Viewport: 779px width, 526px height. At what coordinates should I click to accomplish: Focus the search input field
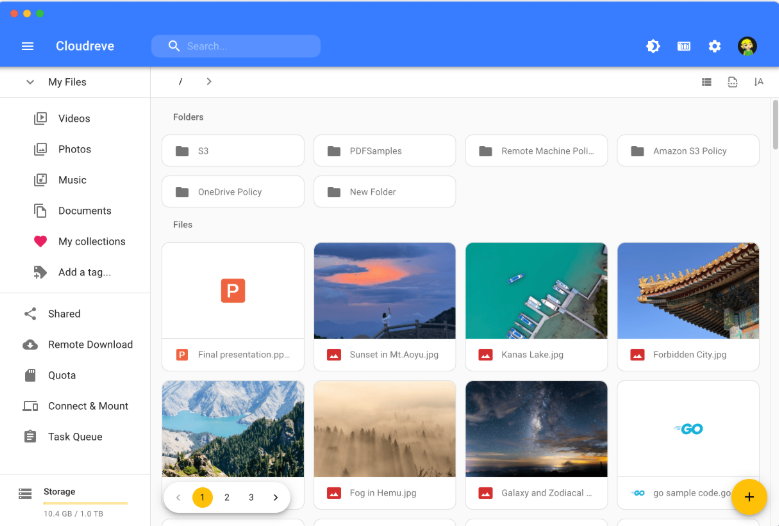tap(248, 46)
